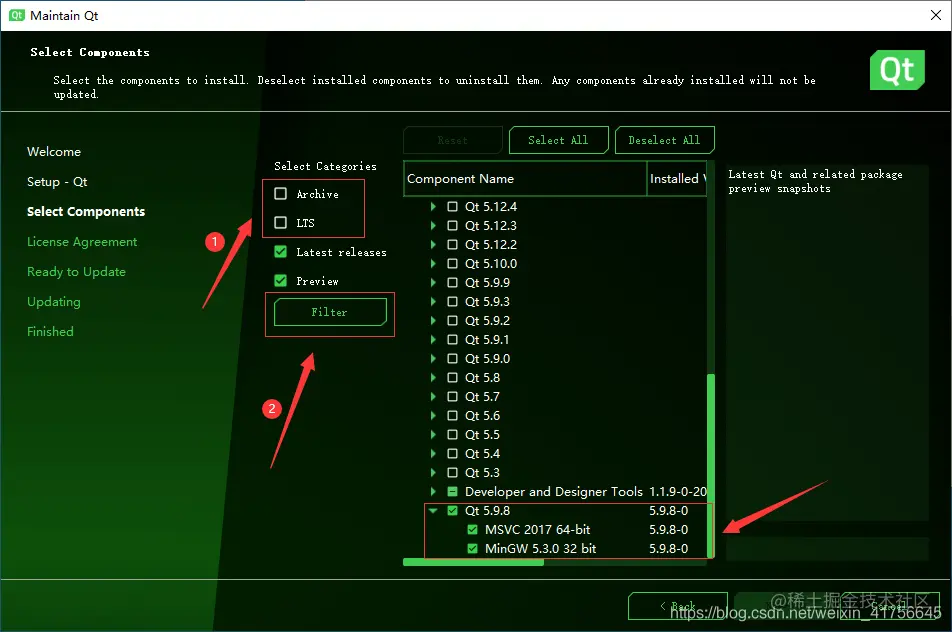Uncheck the Qt 5.9.8 parent checkbox
This screenshot has height=632, width=952.
(452, 511)
